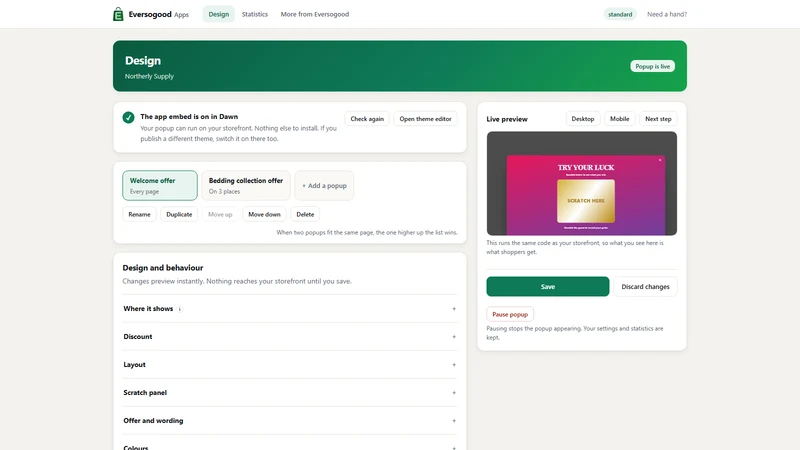The image size is (800, 450).
Task: Click the info icon beside Where it shows
Action: 180,309
